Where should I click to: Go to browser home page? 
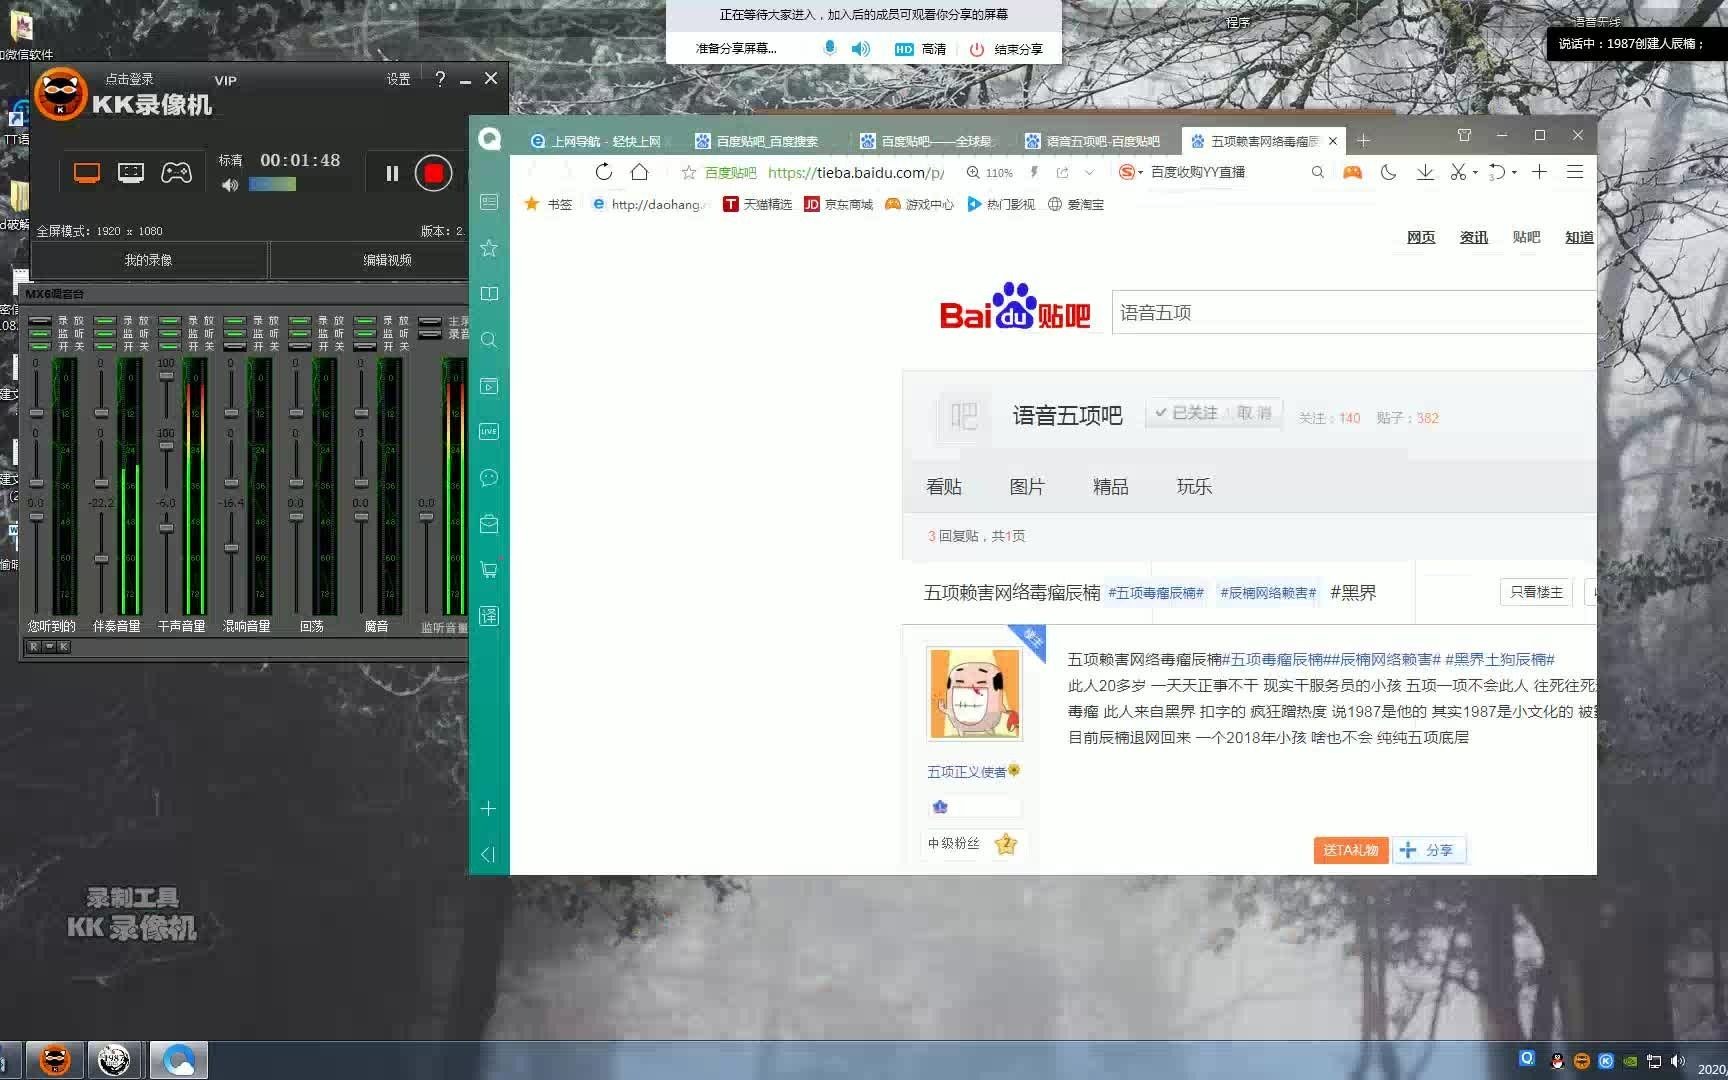point(639,172)
